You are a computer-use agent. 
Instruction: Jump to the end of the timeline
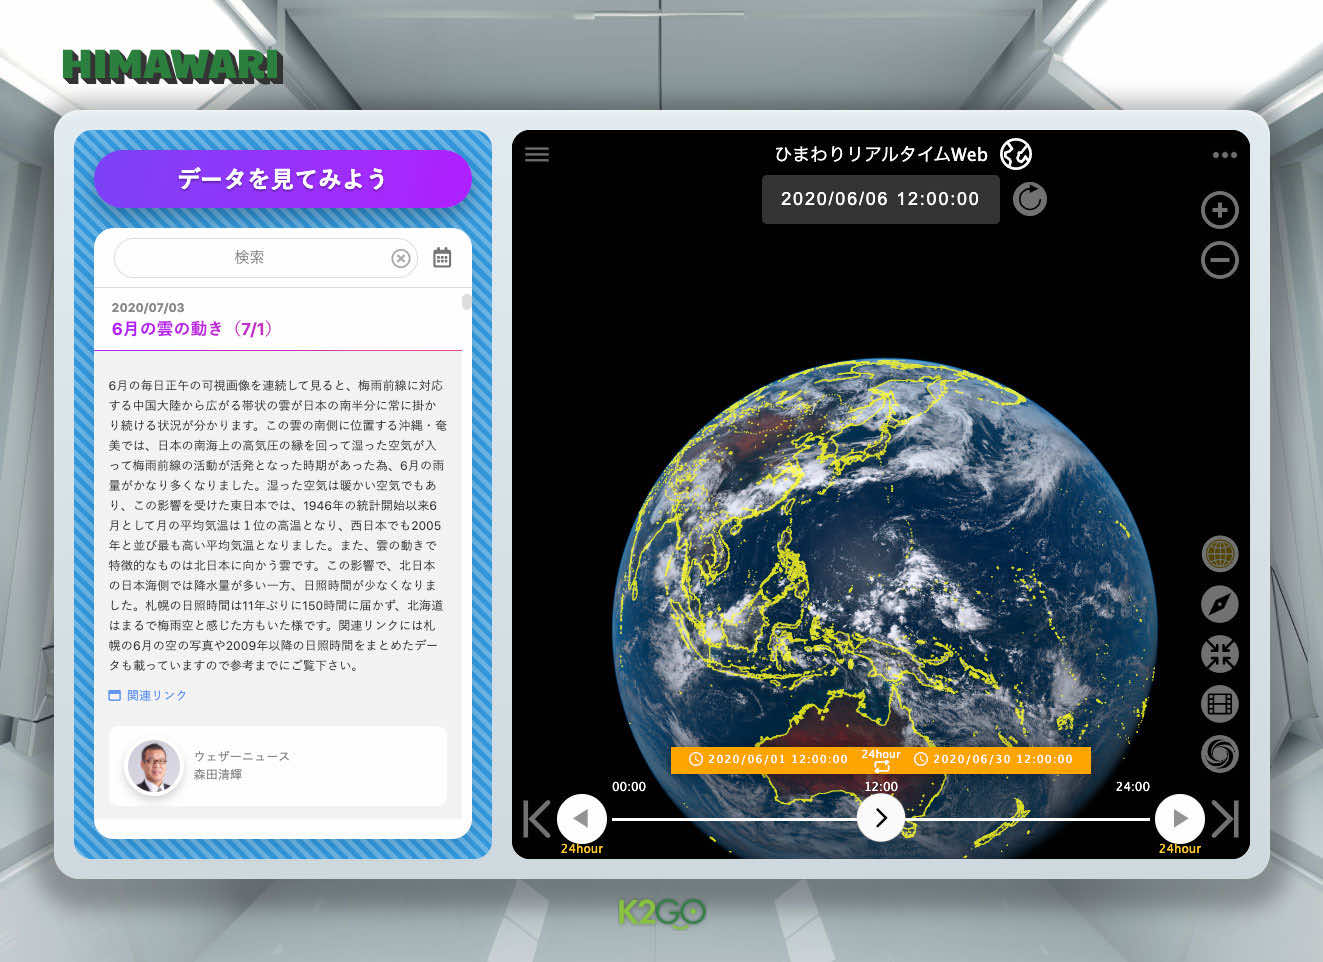[1225, 819]
